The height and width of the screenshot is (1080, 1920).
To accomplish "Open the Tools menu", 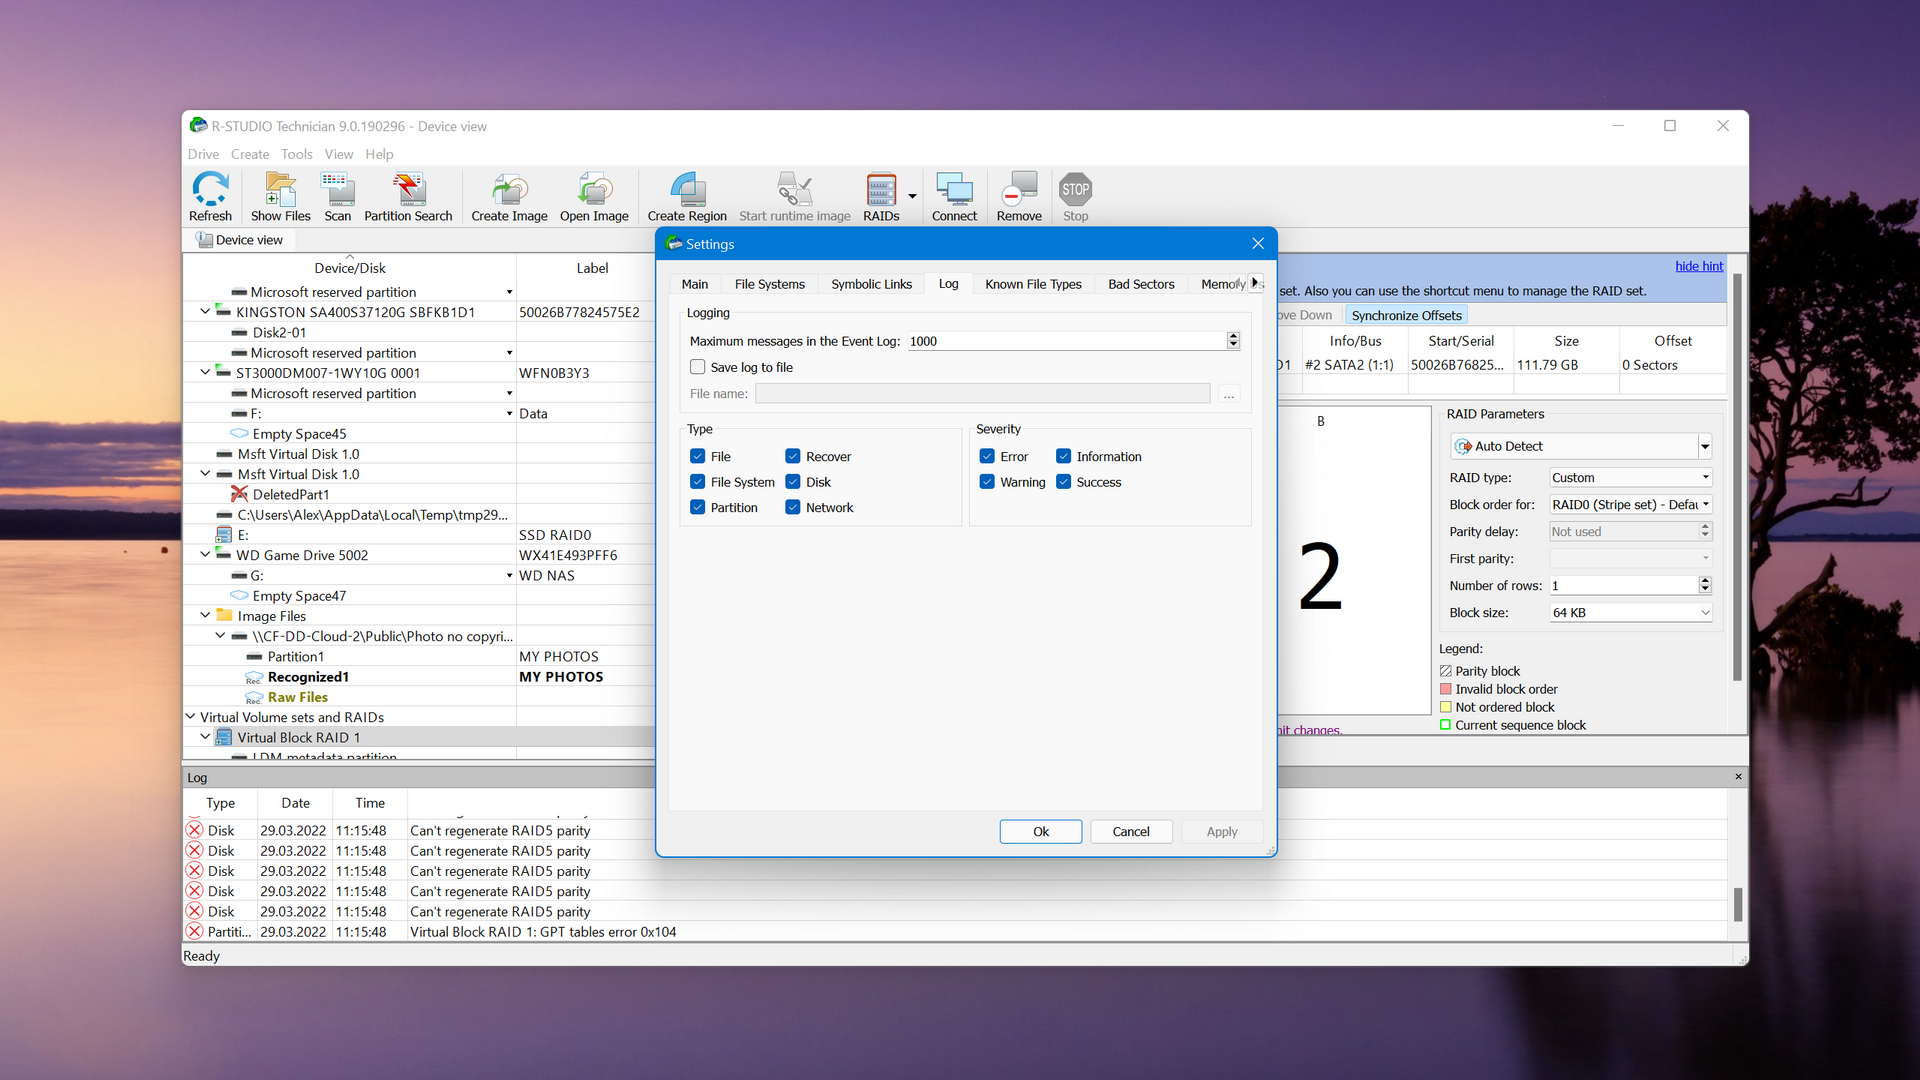I will (x=296, y=154).
